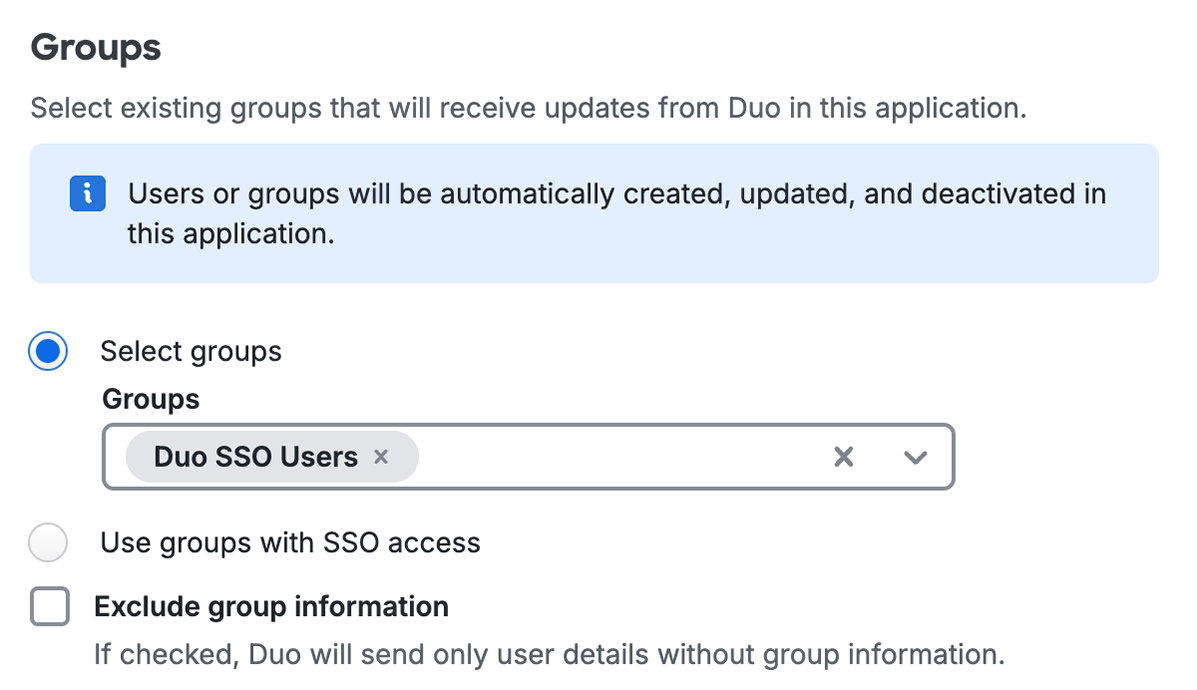Select the Duo SSO Users chip
This screenshot has width=1197, height=690.
255,457
